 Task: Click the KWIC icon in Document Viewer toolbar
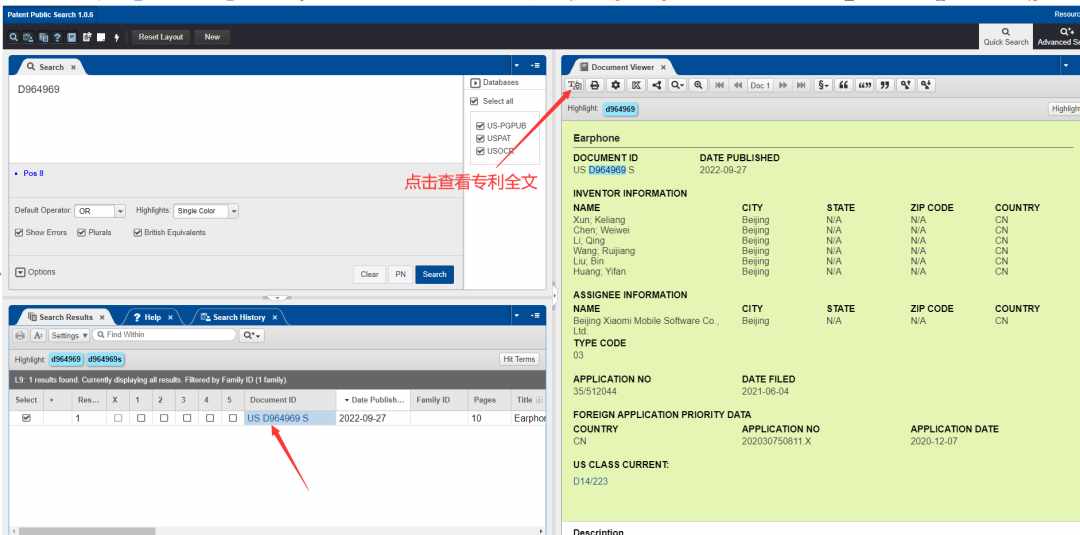(636, 85)
